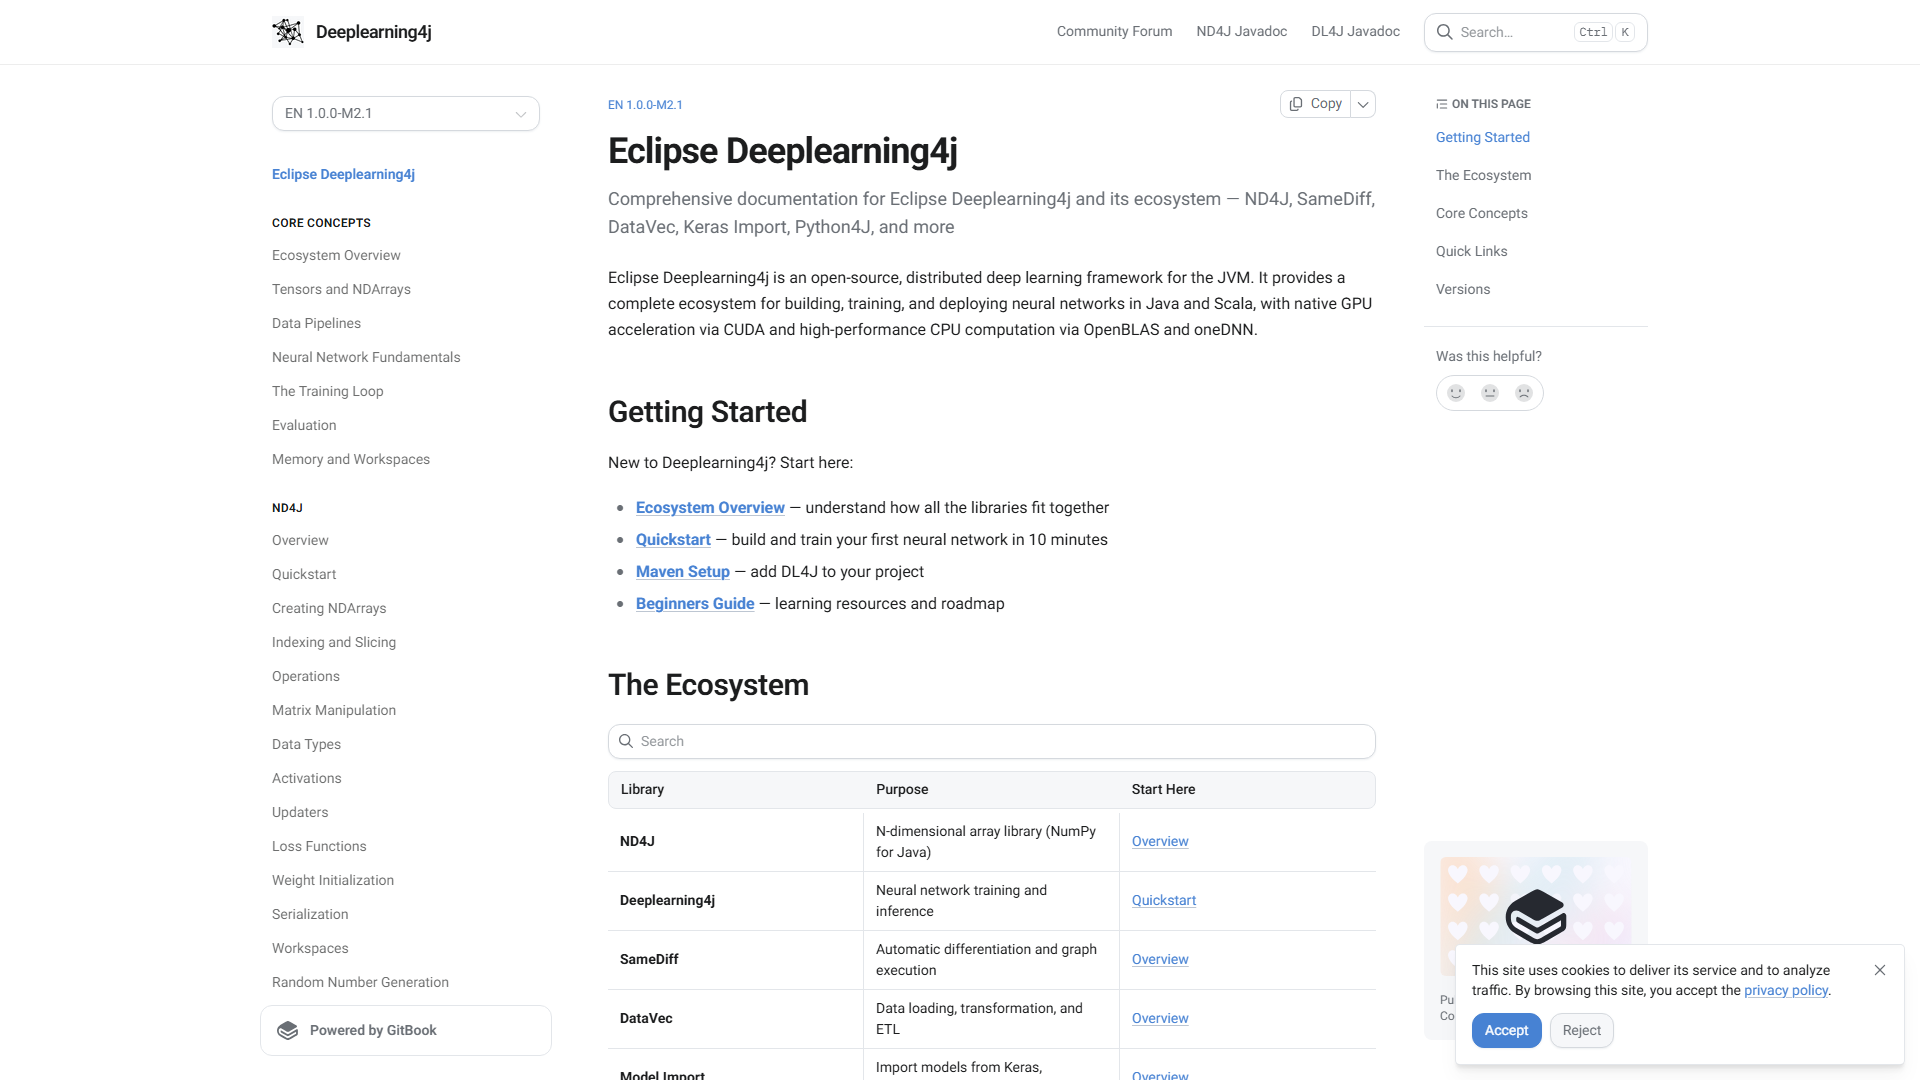Open Memory and Workspaces in sidebar
This screenshot has height=1080, width=1920.
(351, 460)
